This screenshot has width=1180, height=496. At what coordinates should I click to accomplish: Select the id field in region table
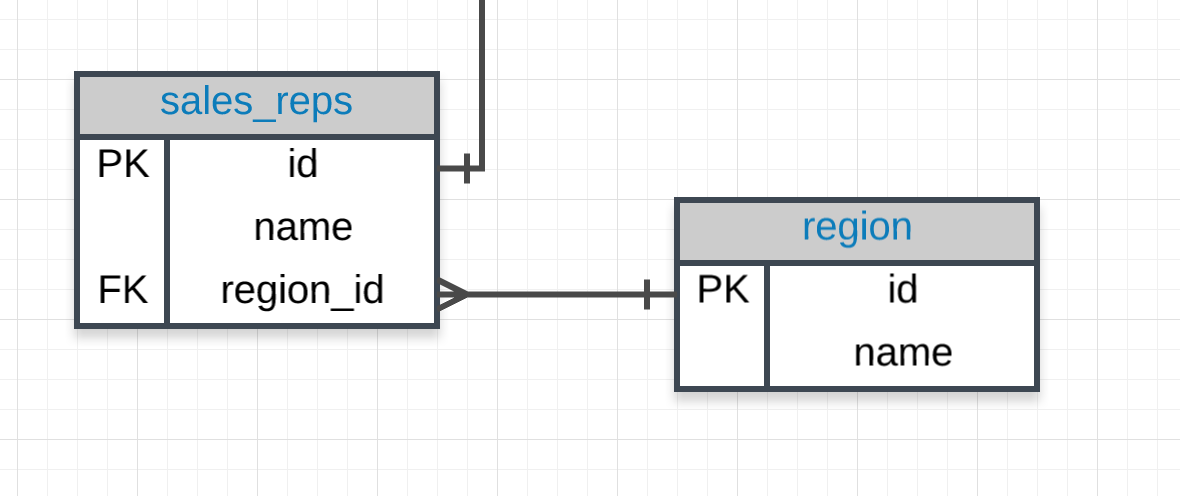(x=902, y=290)
